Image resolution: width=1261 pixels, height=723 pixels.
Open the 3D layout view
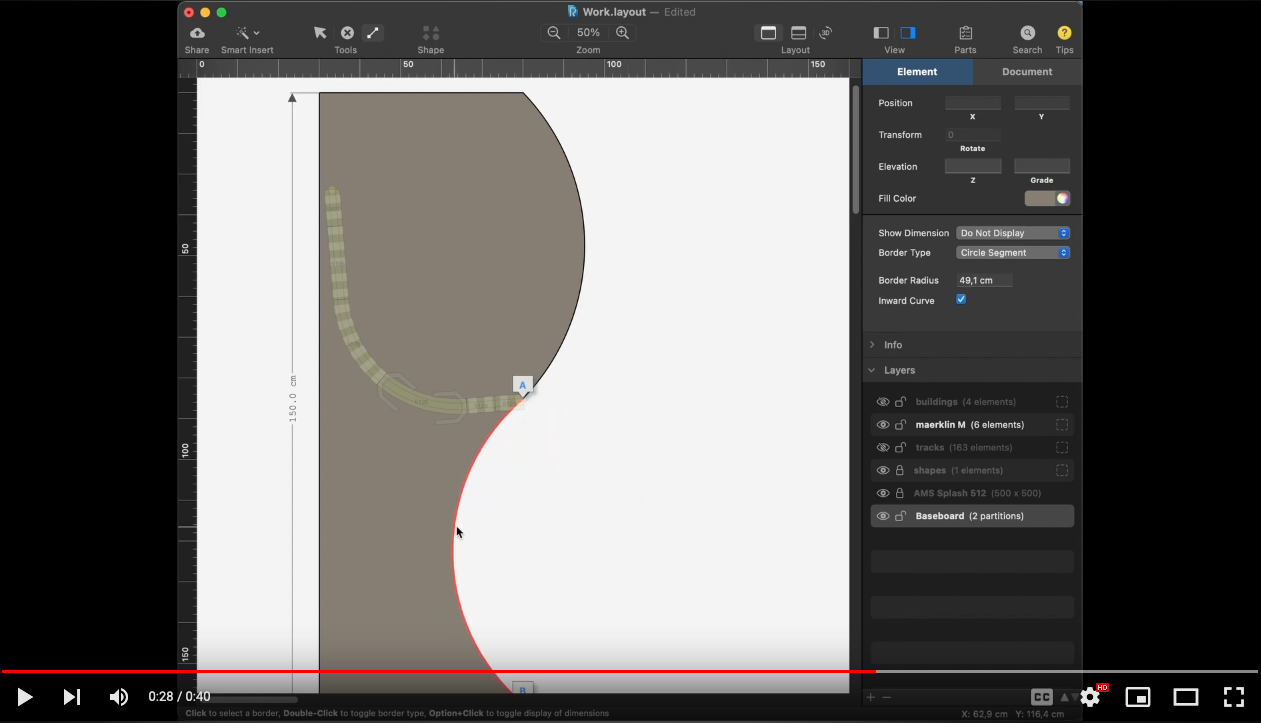(825, 33)
